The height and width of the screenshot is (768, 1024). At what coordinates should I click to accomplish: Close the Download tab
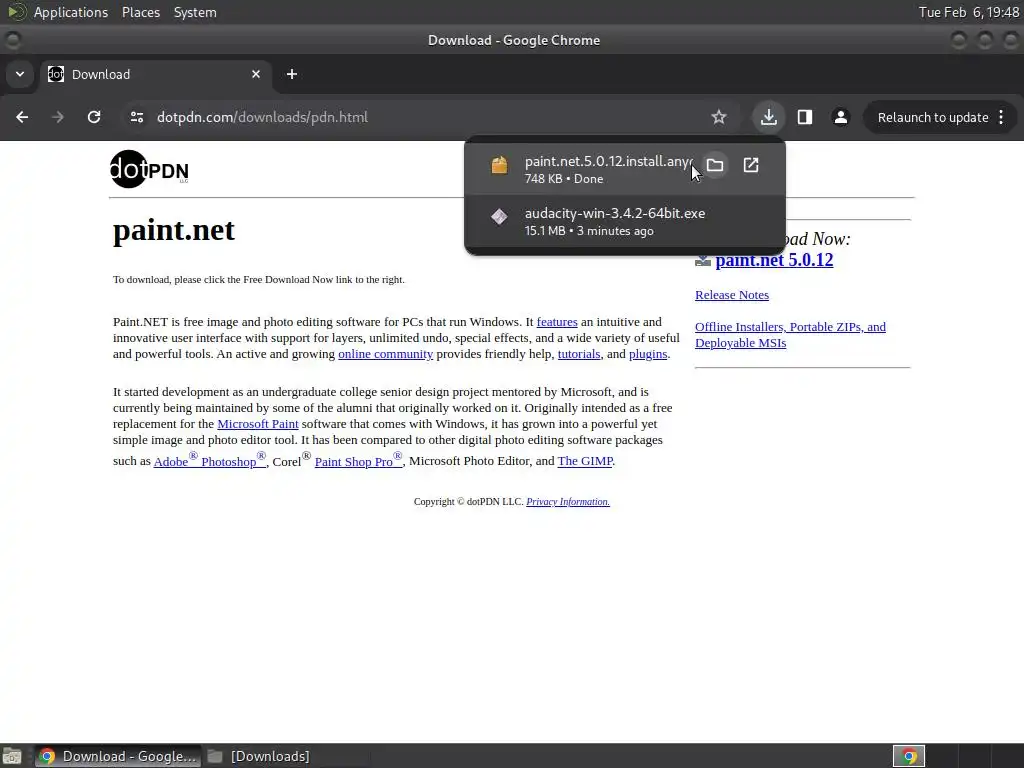tap(256, 74)
